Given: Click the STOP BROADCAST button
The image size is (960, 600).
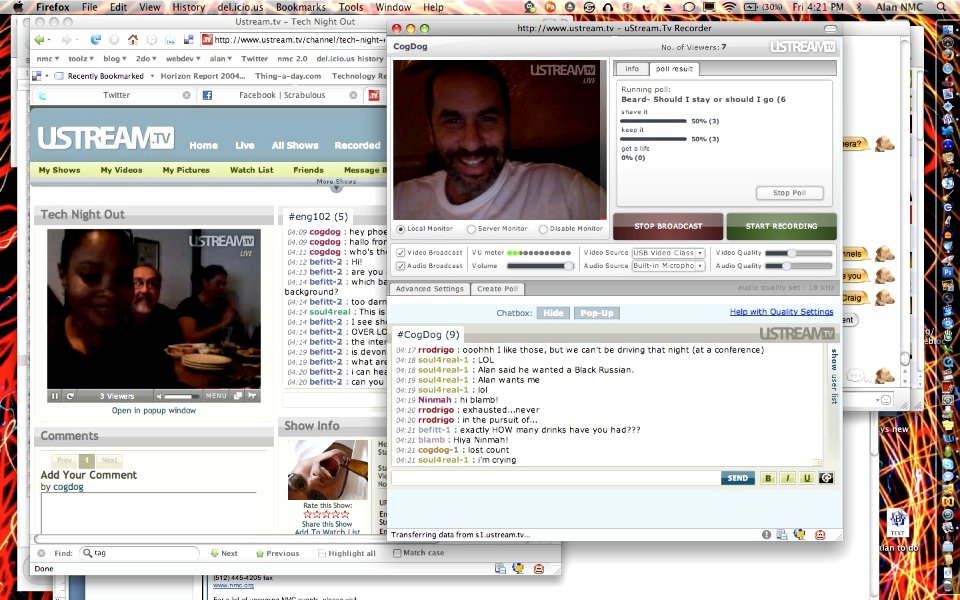Looking at the screenshot, I should 668,227.
